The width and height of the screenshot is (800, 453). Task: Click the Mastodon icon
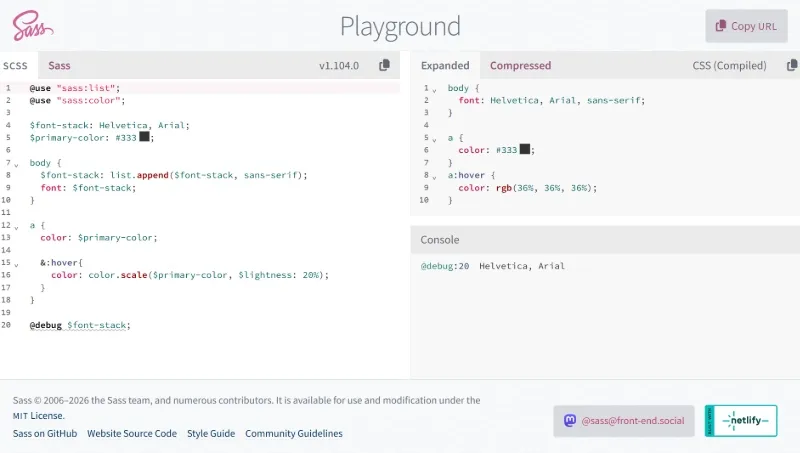click(x=570, y=421)
